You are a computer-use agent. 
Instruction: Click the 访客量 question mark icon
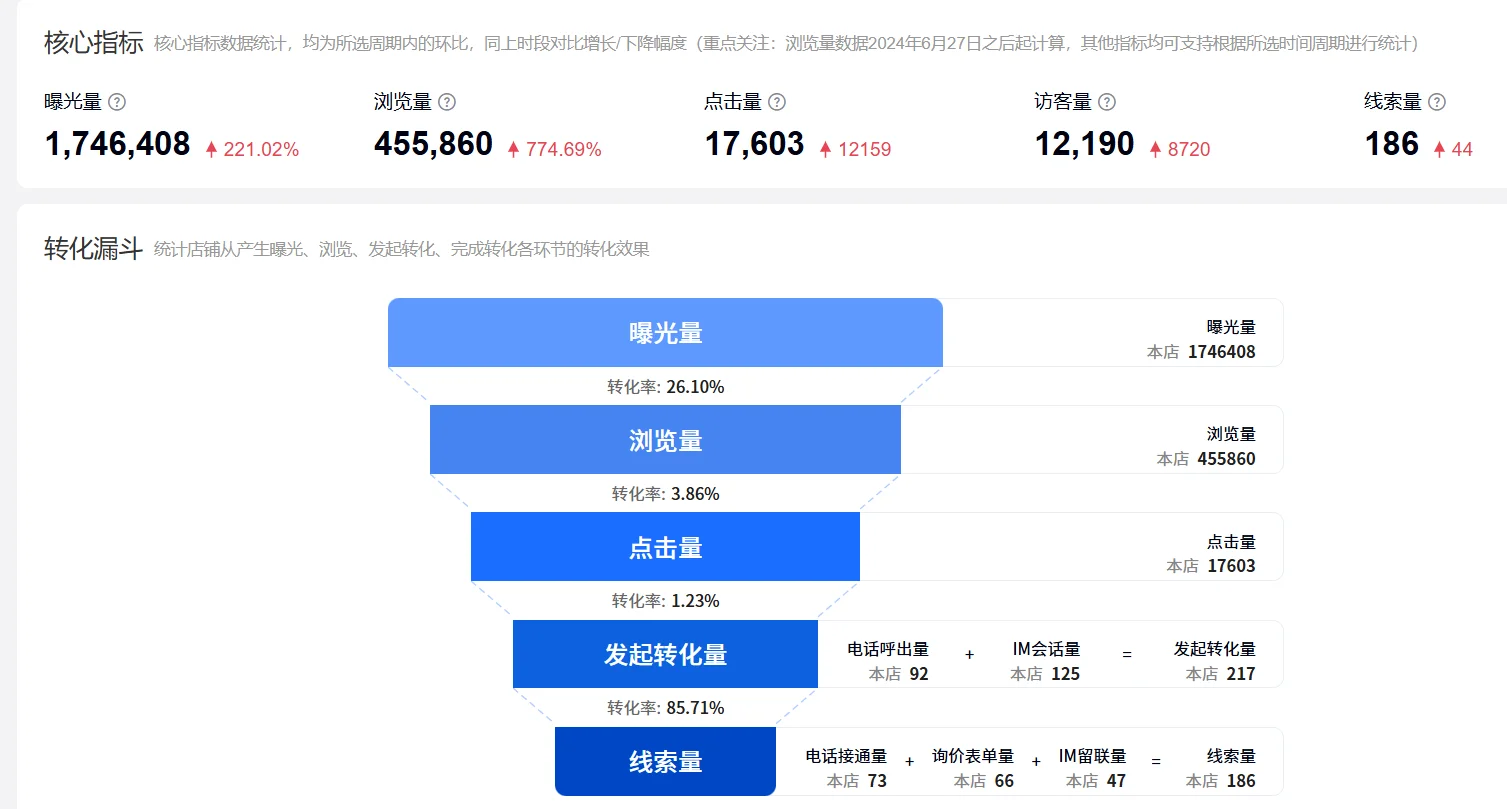point(1105,100)
